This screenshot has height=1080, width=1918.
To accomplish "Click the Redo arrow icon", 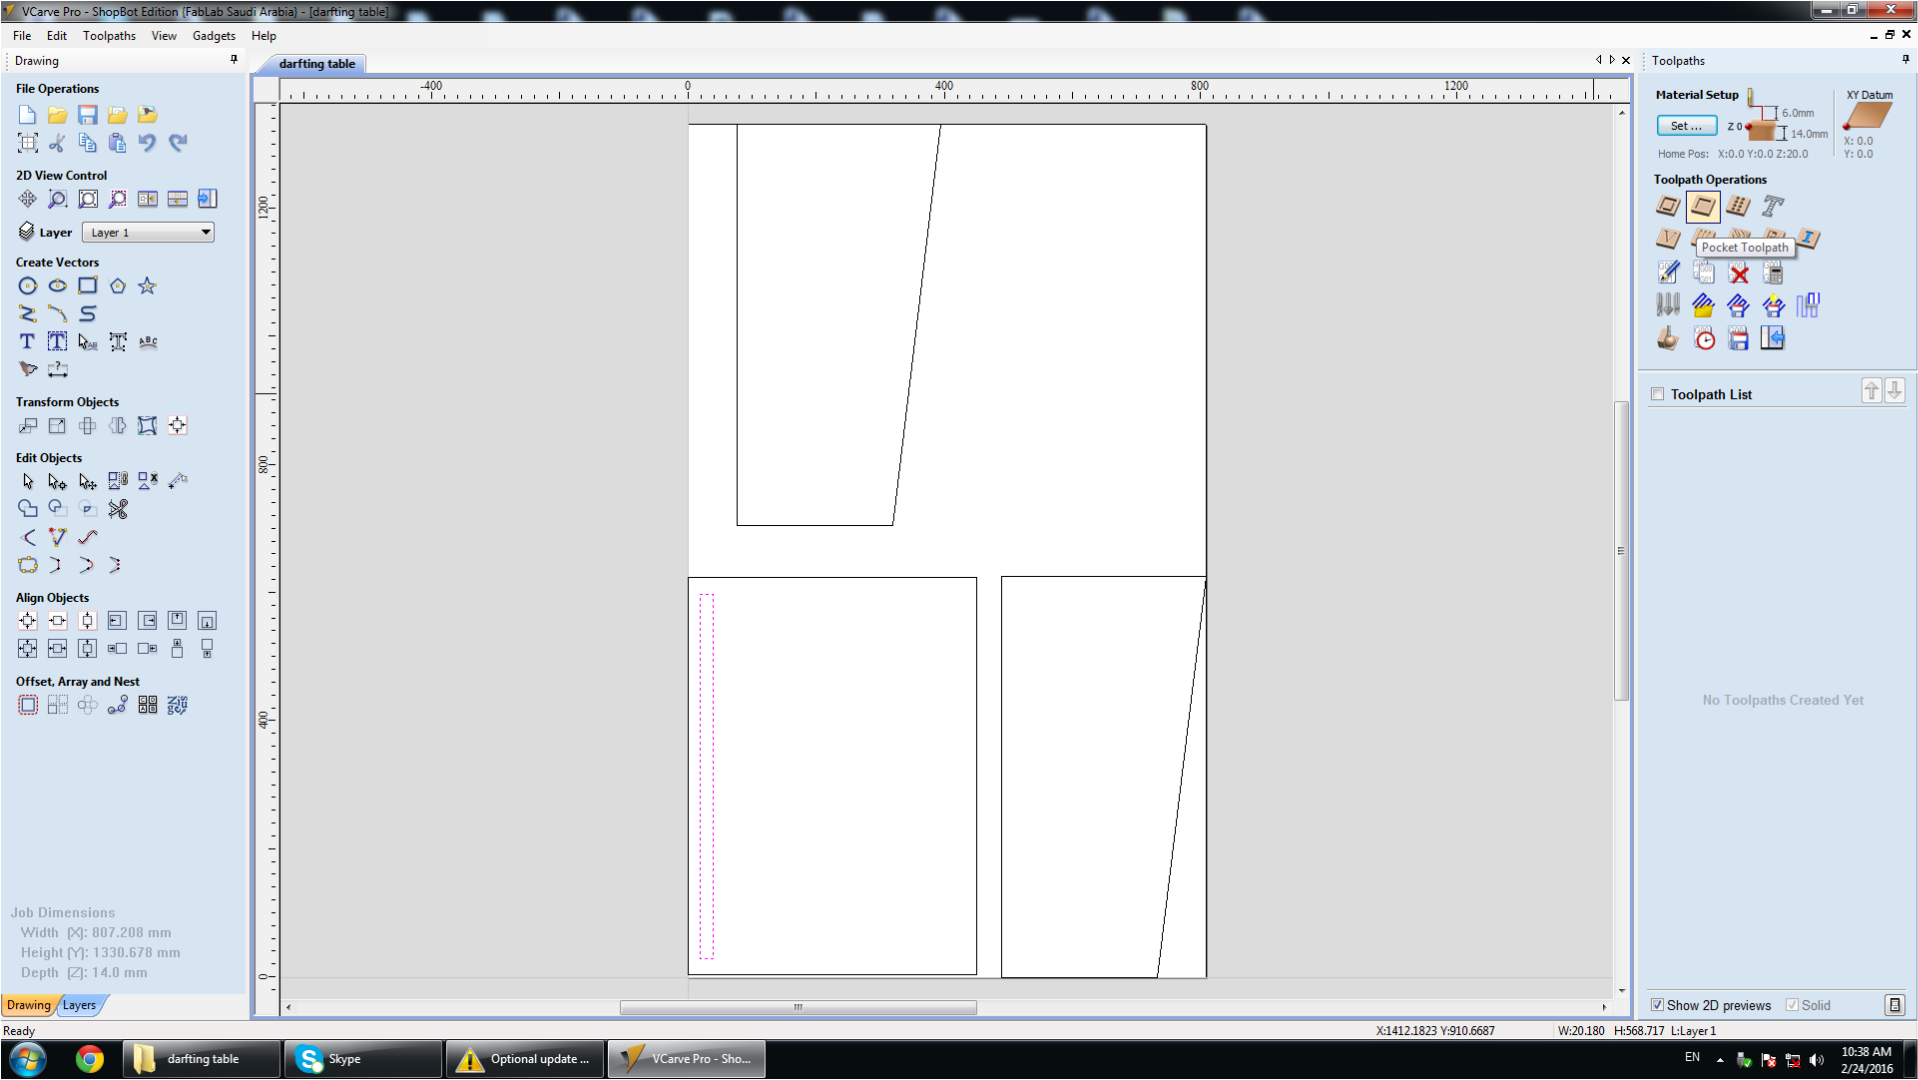I will click(x=178, y=143).
